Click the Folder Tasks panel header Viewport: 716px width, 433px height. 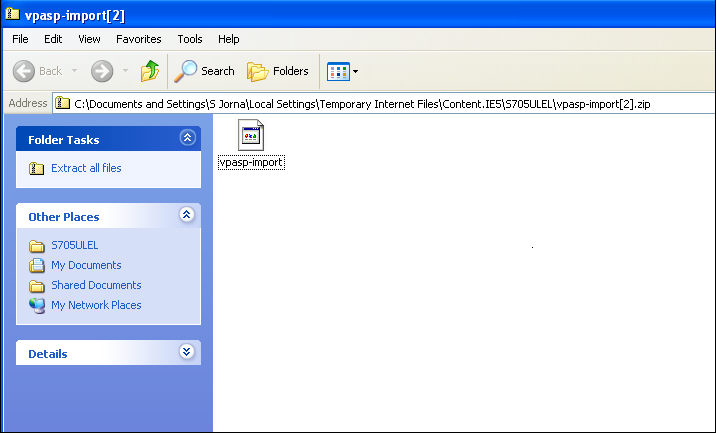click(109, 139)
